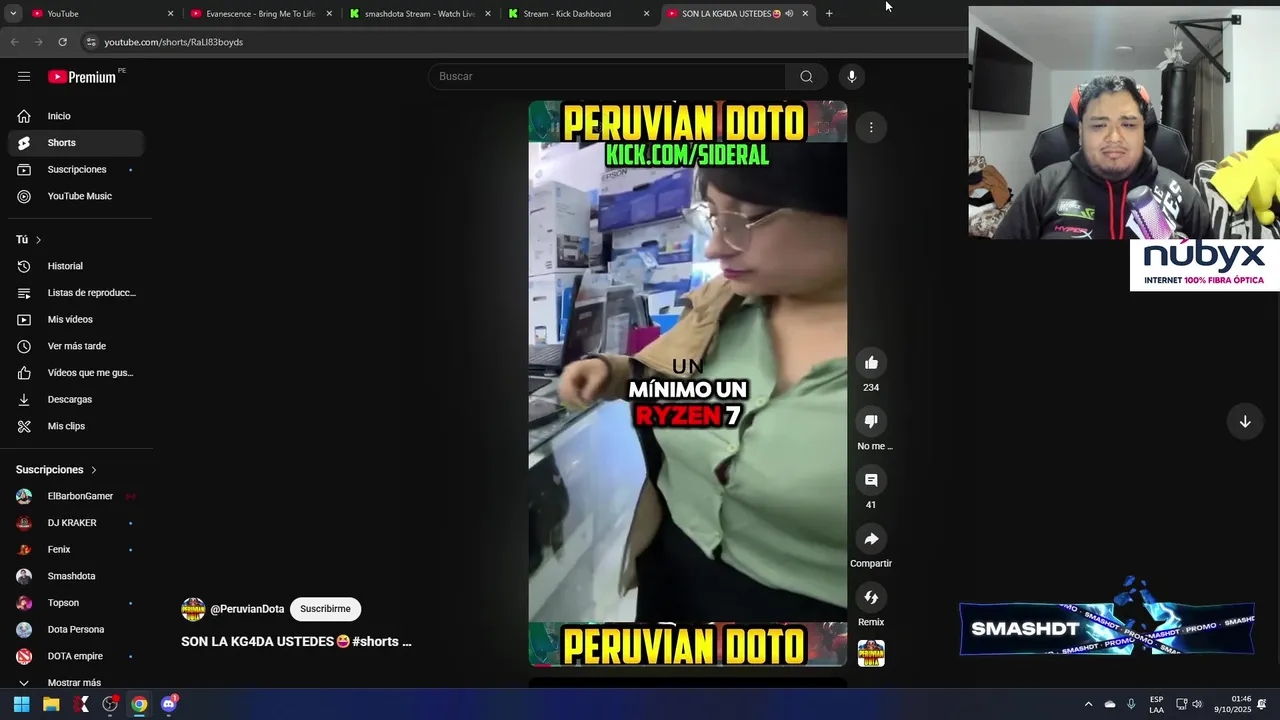The width and height of the screenshot is (1280, 720).
Task: Open the YouTube hamburger guide menu
Action: click(x=24, y=77)
